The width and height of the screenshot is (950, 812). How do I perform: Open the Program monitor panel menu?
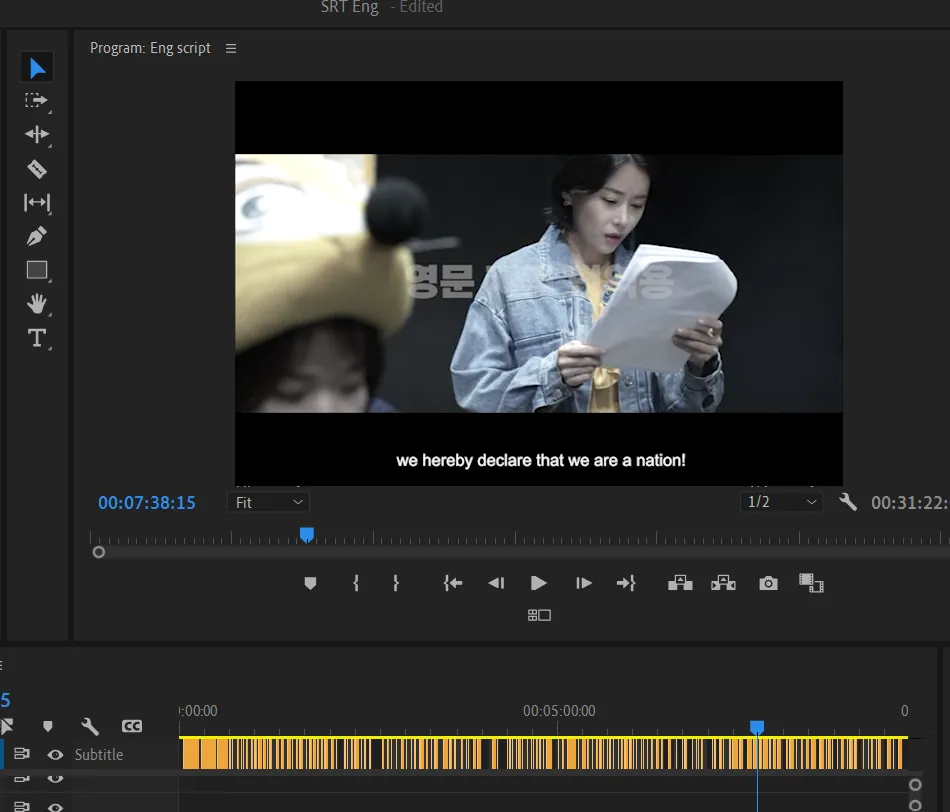(x=231, y=48)
